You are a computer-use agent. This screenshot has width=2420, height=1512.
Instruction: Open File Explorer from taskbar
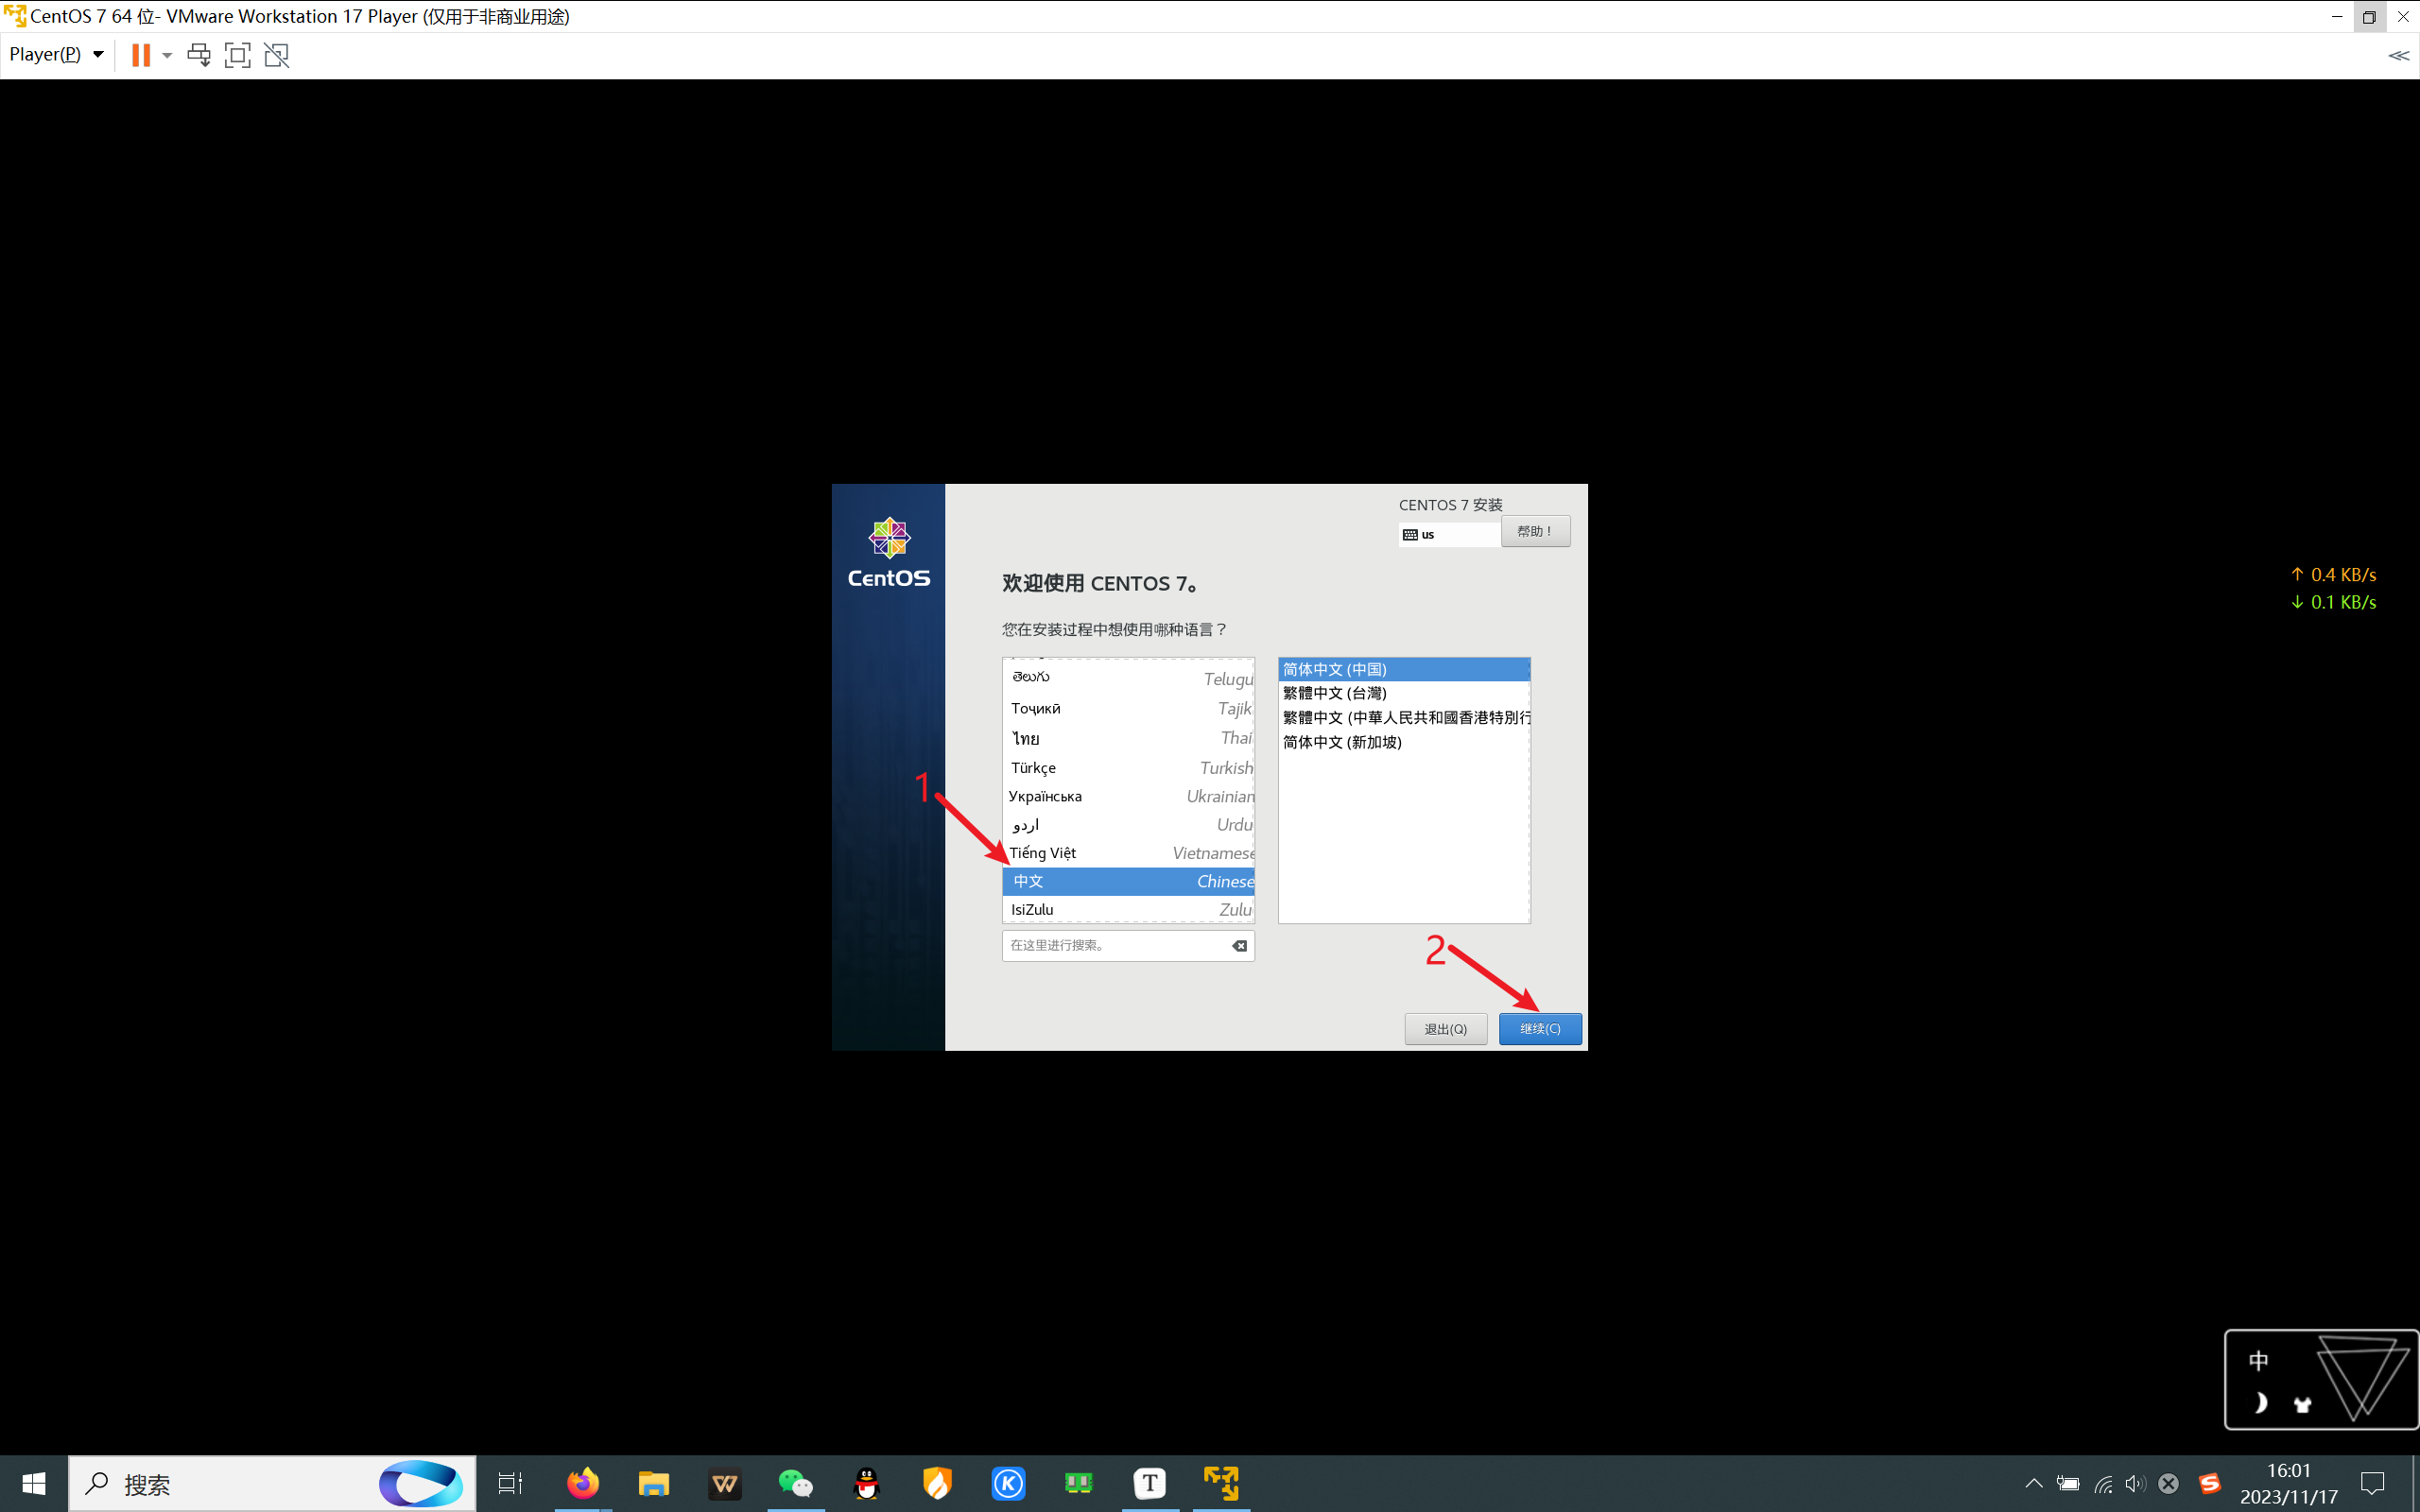pyautogui.click(x=654, y=1484)
